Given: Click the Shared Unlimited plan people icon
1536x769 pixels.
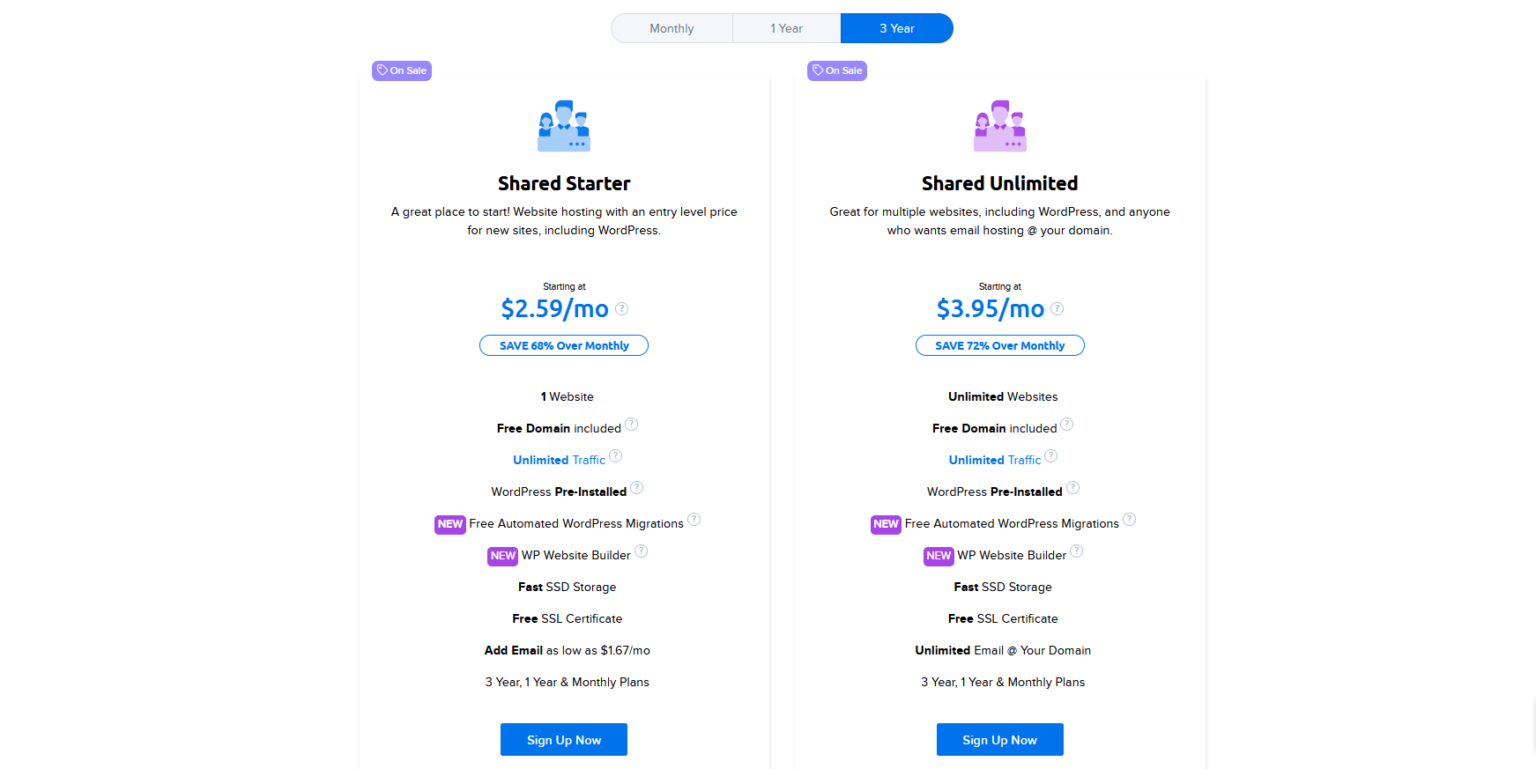Looking at the screenshot, I should tap(1000, 124).
